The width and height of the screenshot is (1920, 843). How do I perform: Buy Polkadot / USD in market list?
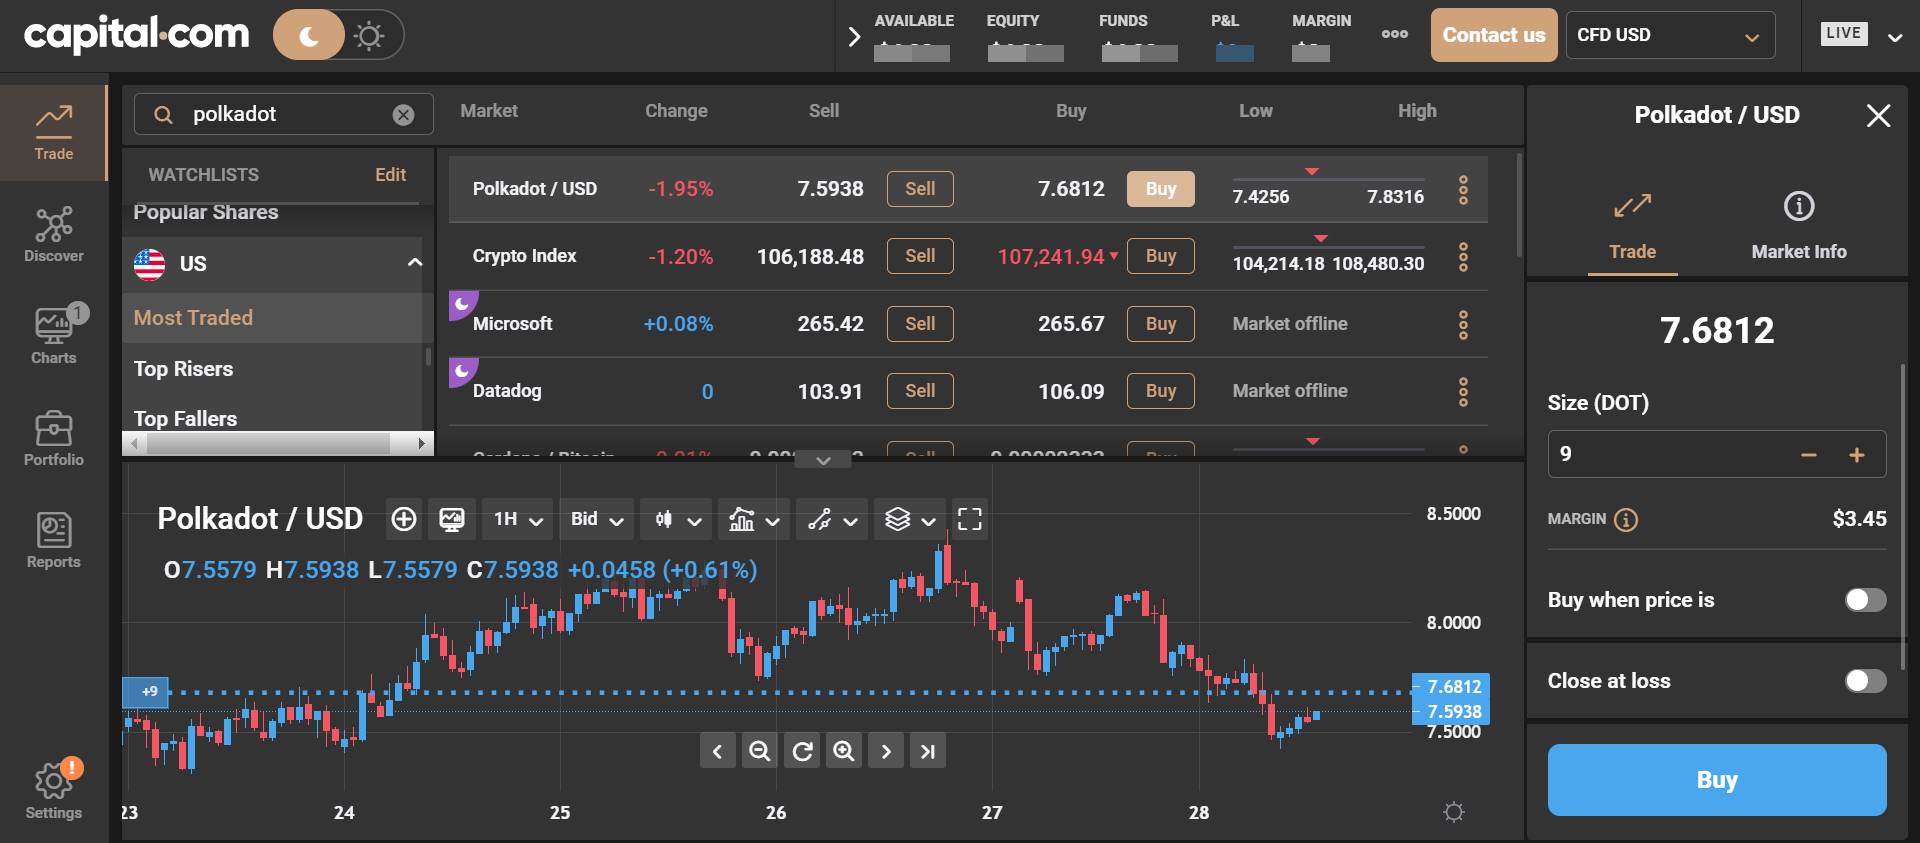point(1160,189)
